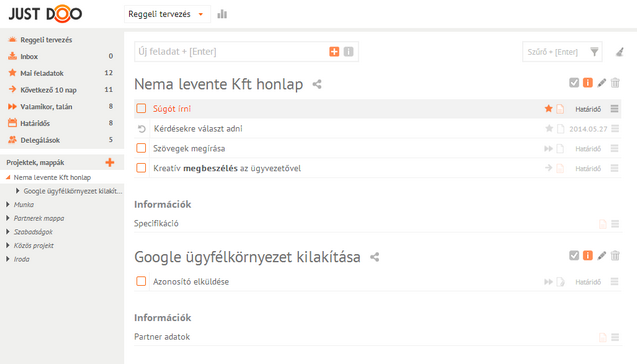The height and width of the screenshot is (364, 637).
Task: Share the Nema levente Kft honlap project
Action: point(317,84)
